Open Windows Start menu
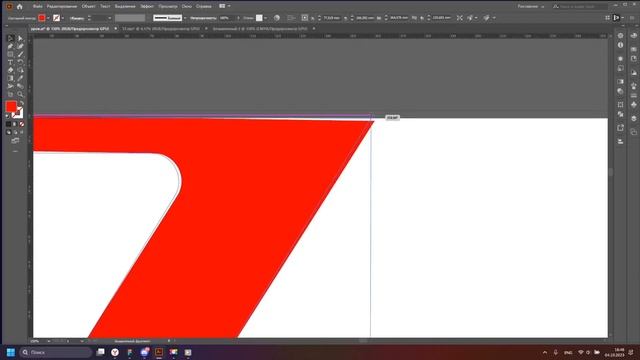Viewport: 640px width, 360px height. [11, 352]
